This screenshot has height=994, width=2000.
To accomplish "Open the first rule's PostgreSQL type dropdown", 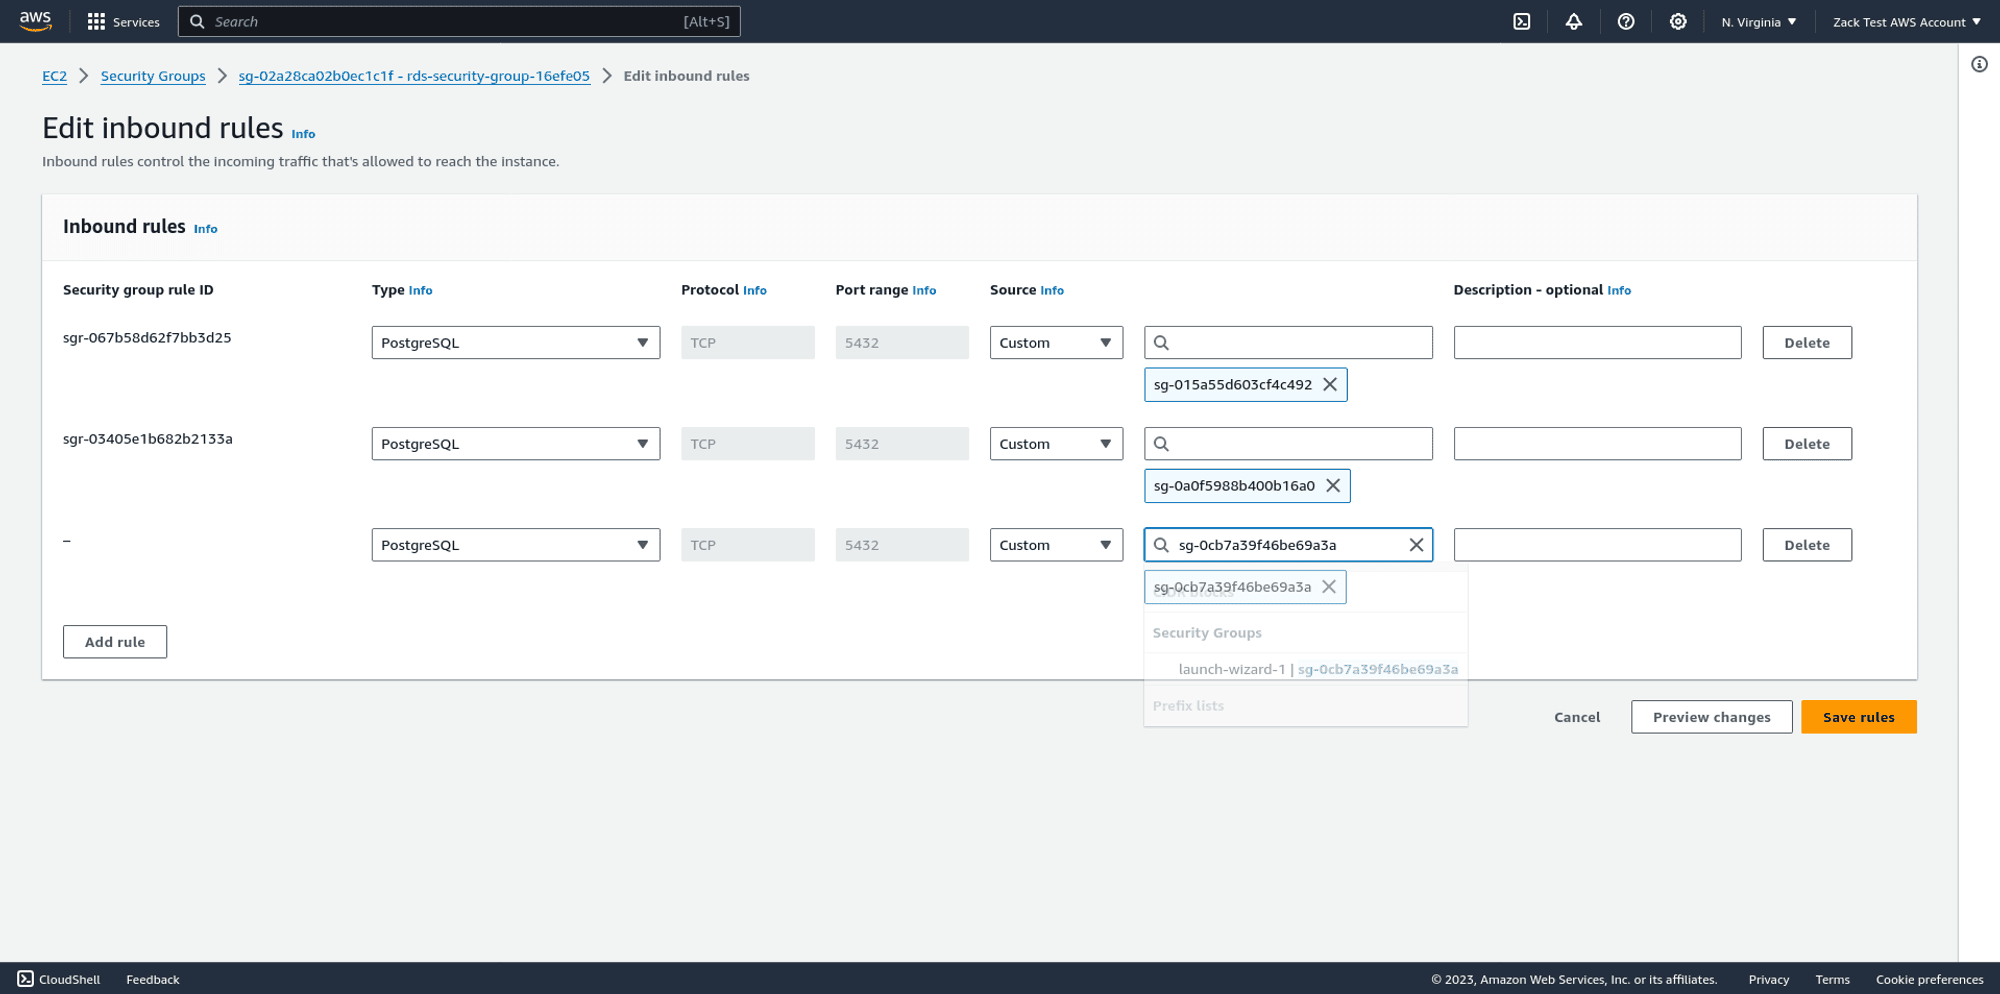I will [x=515, y=342].
